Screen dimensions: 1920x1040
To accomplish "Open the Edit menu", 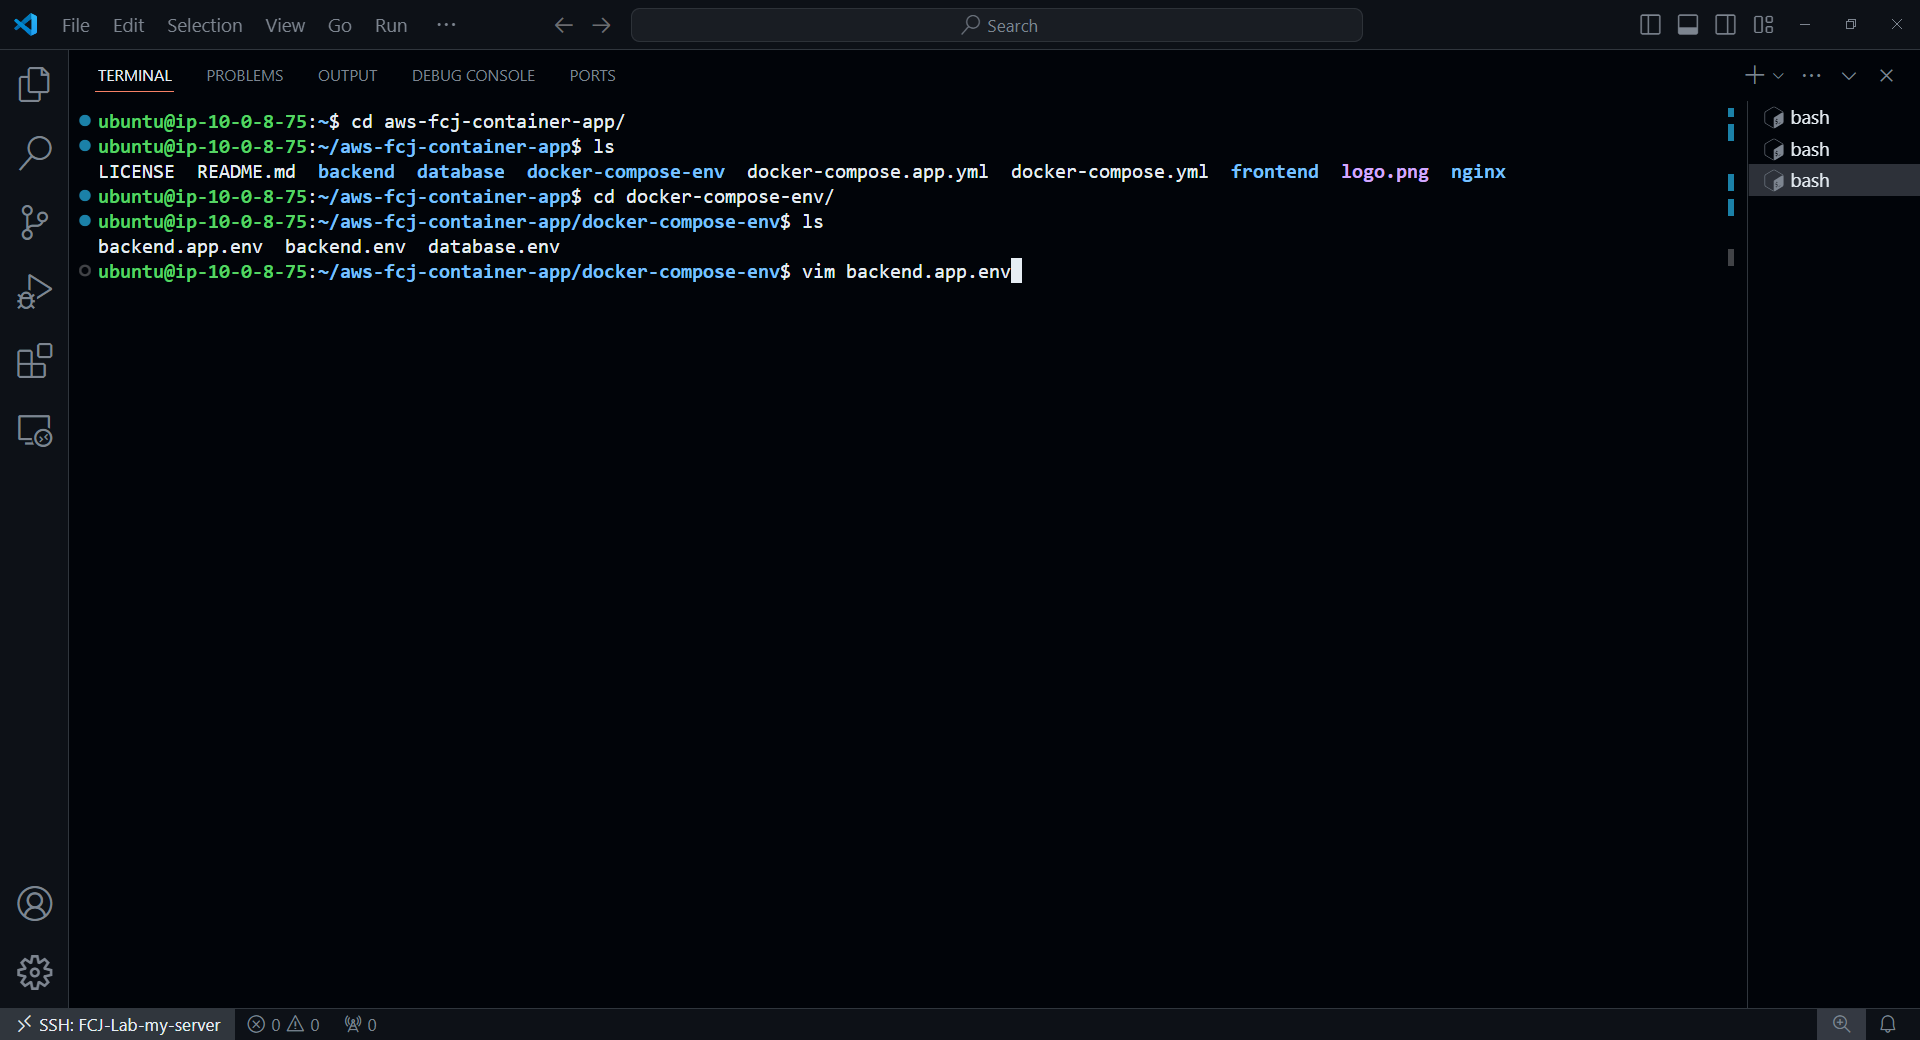I will (x=128, y=25).
